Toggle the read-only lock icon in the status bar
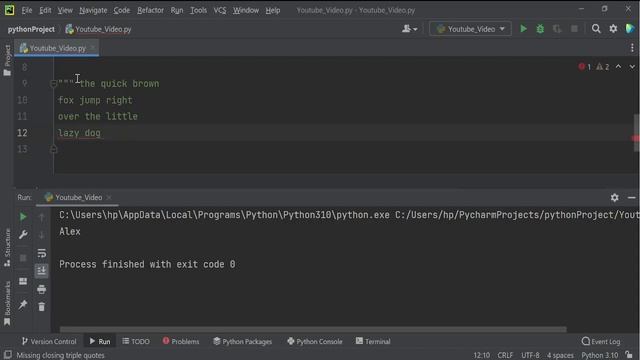Image resolution: width=640 pixels, height=360 pixels. click(x=629, y=355)
